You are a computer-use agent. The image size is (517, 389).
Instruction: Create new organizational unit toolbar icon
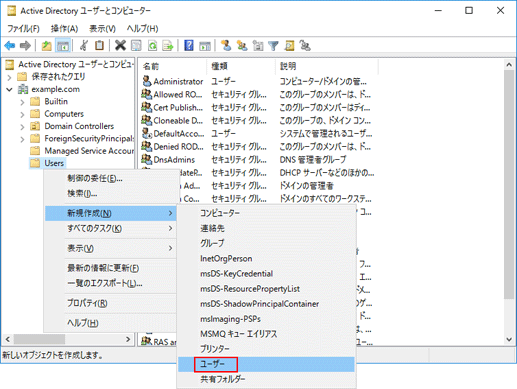258,45
